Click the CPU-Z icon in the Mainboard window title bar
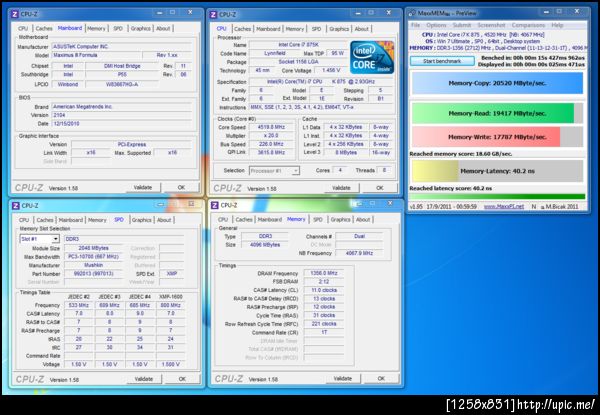The image size is (600, 415). pos(15,14)
